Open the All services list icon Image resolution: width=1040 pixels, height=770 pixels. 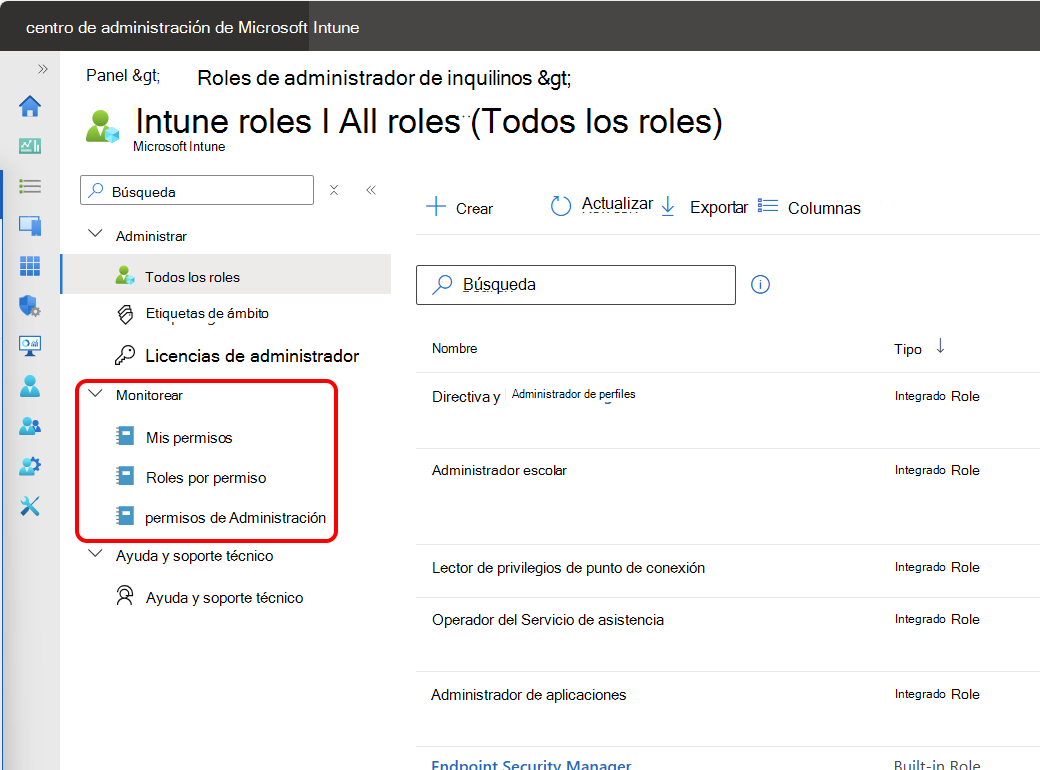tap(30, 186)
